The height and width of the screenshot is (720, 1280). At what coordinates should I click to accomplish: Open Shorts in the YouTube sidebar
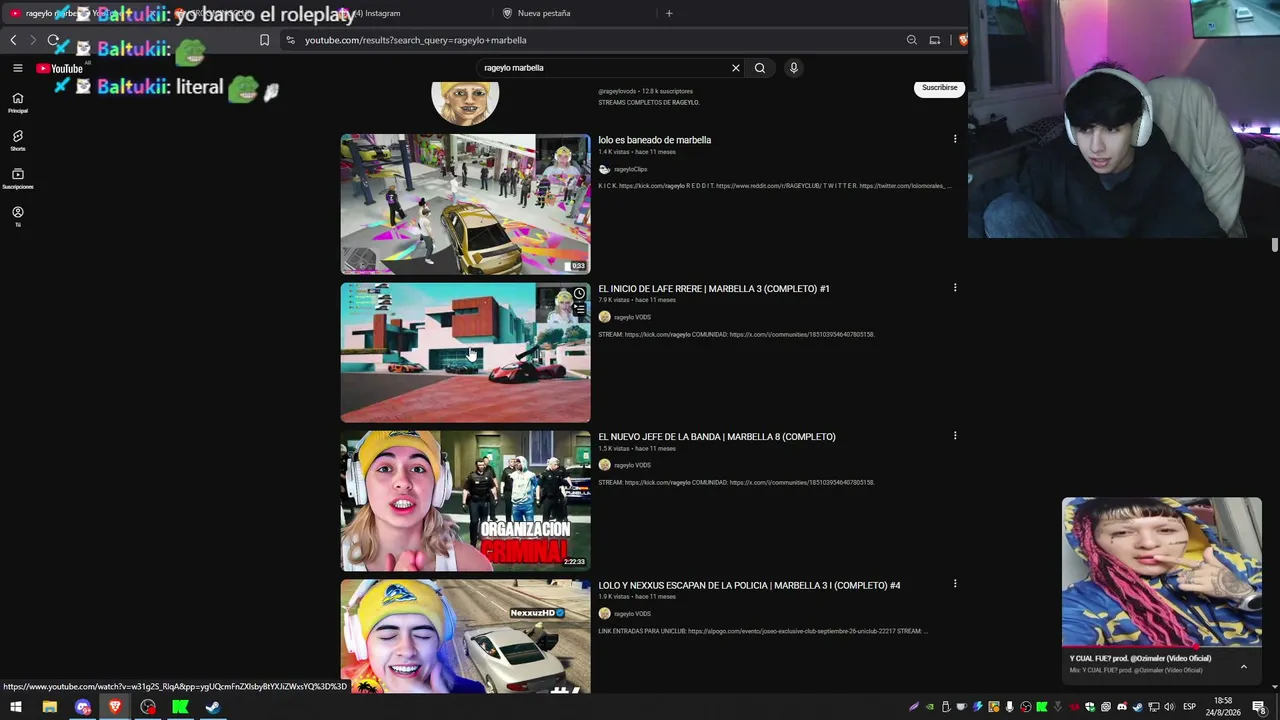[17, 140]
